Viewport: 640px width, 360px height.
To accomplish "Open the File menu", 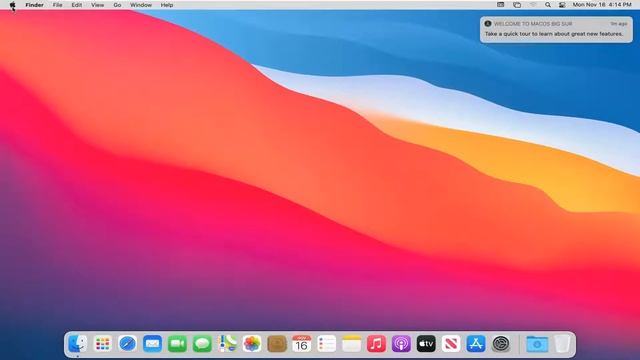I will (58, 5).
